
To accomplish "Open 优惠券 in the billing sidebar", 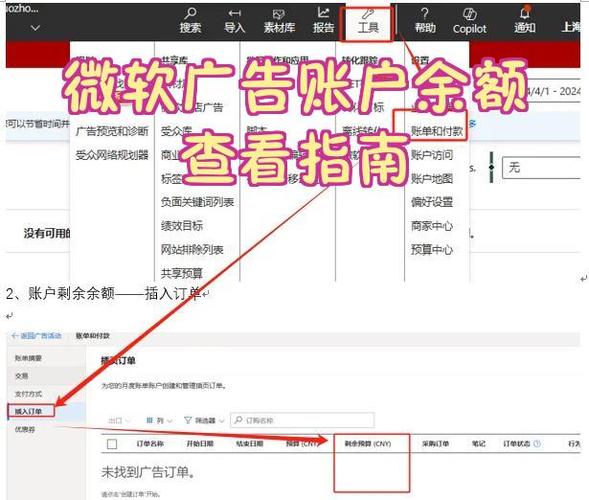I will pos(25,429).
